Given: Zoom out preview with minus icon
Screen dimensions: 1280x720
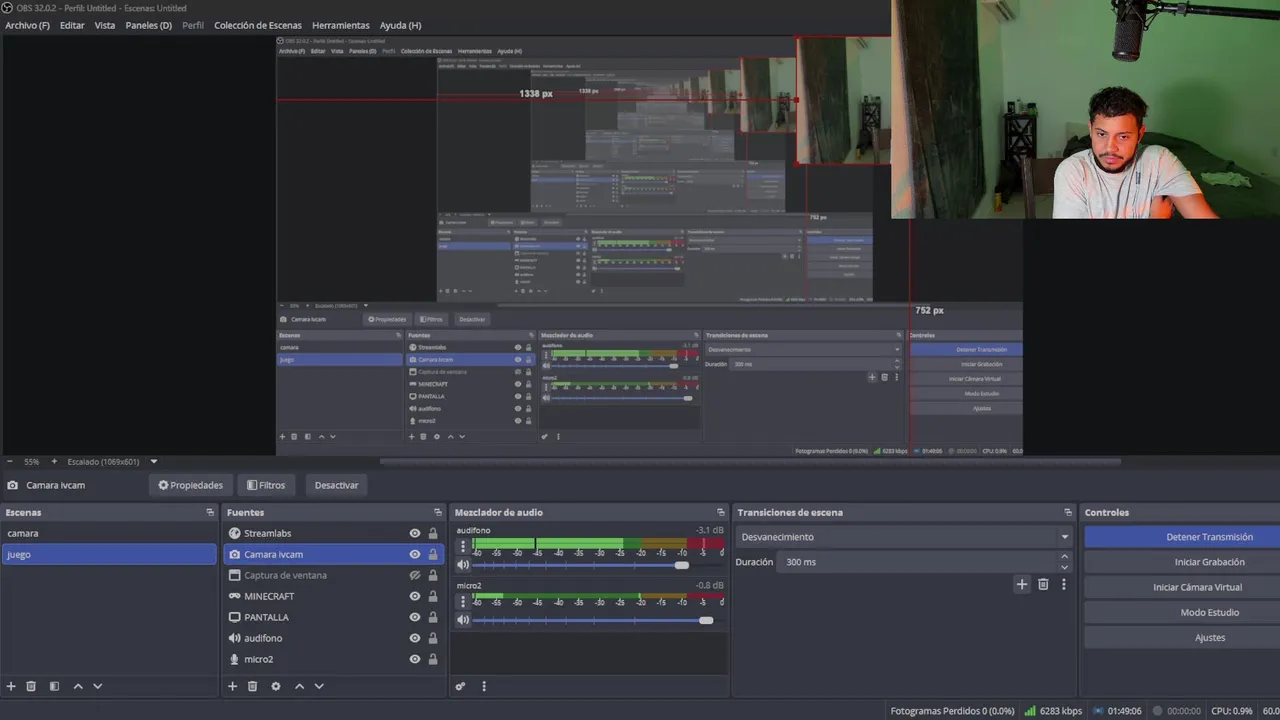Looking at the screenshot, I should tap(9, 462).
